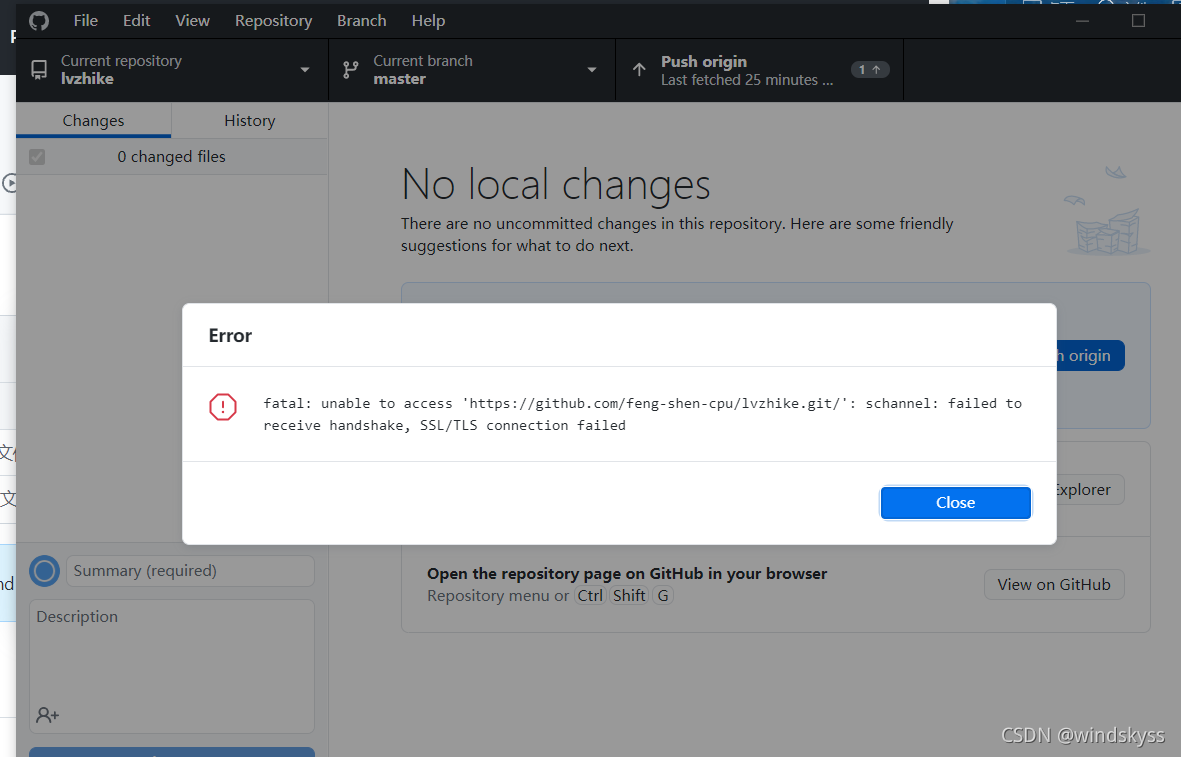Image resolution: width=1181 pixels, height=757 pixels.
Task: Click the repository book icon beside lvzhike
Action: pos(38,69)
